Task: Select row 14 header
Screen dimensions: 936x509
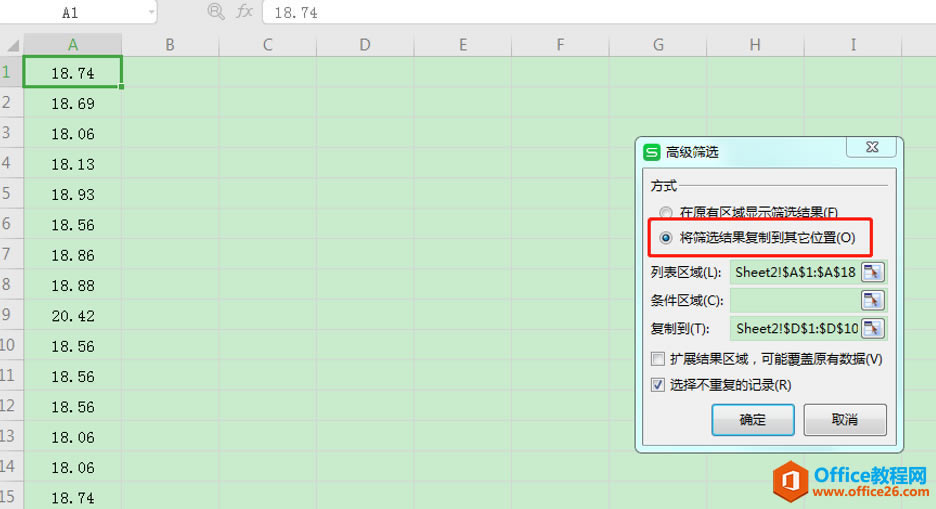Action: [x=11, y=467]
